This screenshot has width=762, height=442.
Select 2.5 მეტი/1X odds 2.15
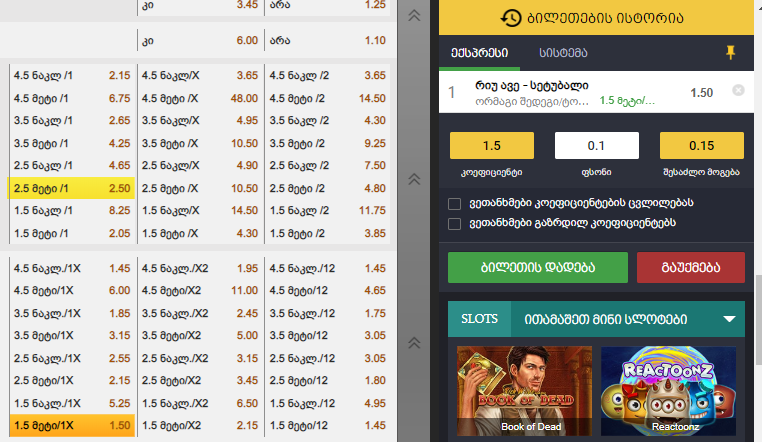pos(71,381)
